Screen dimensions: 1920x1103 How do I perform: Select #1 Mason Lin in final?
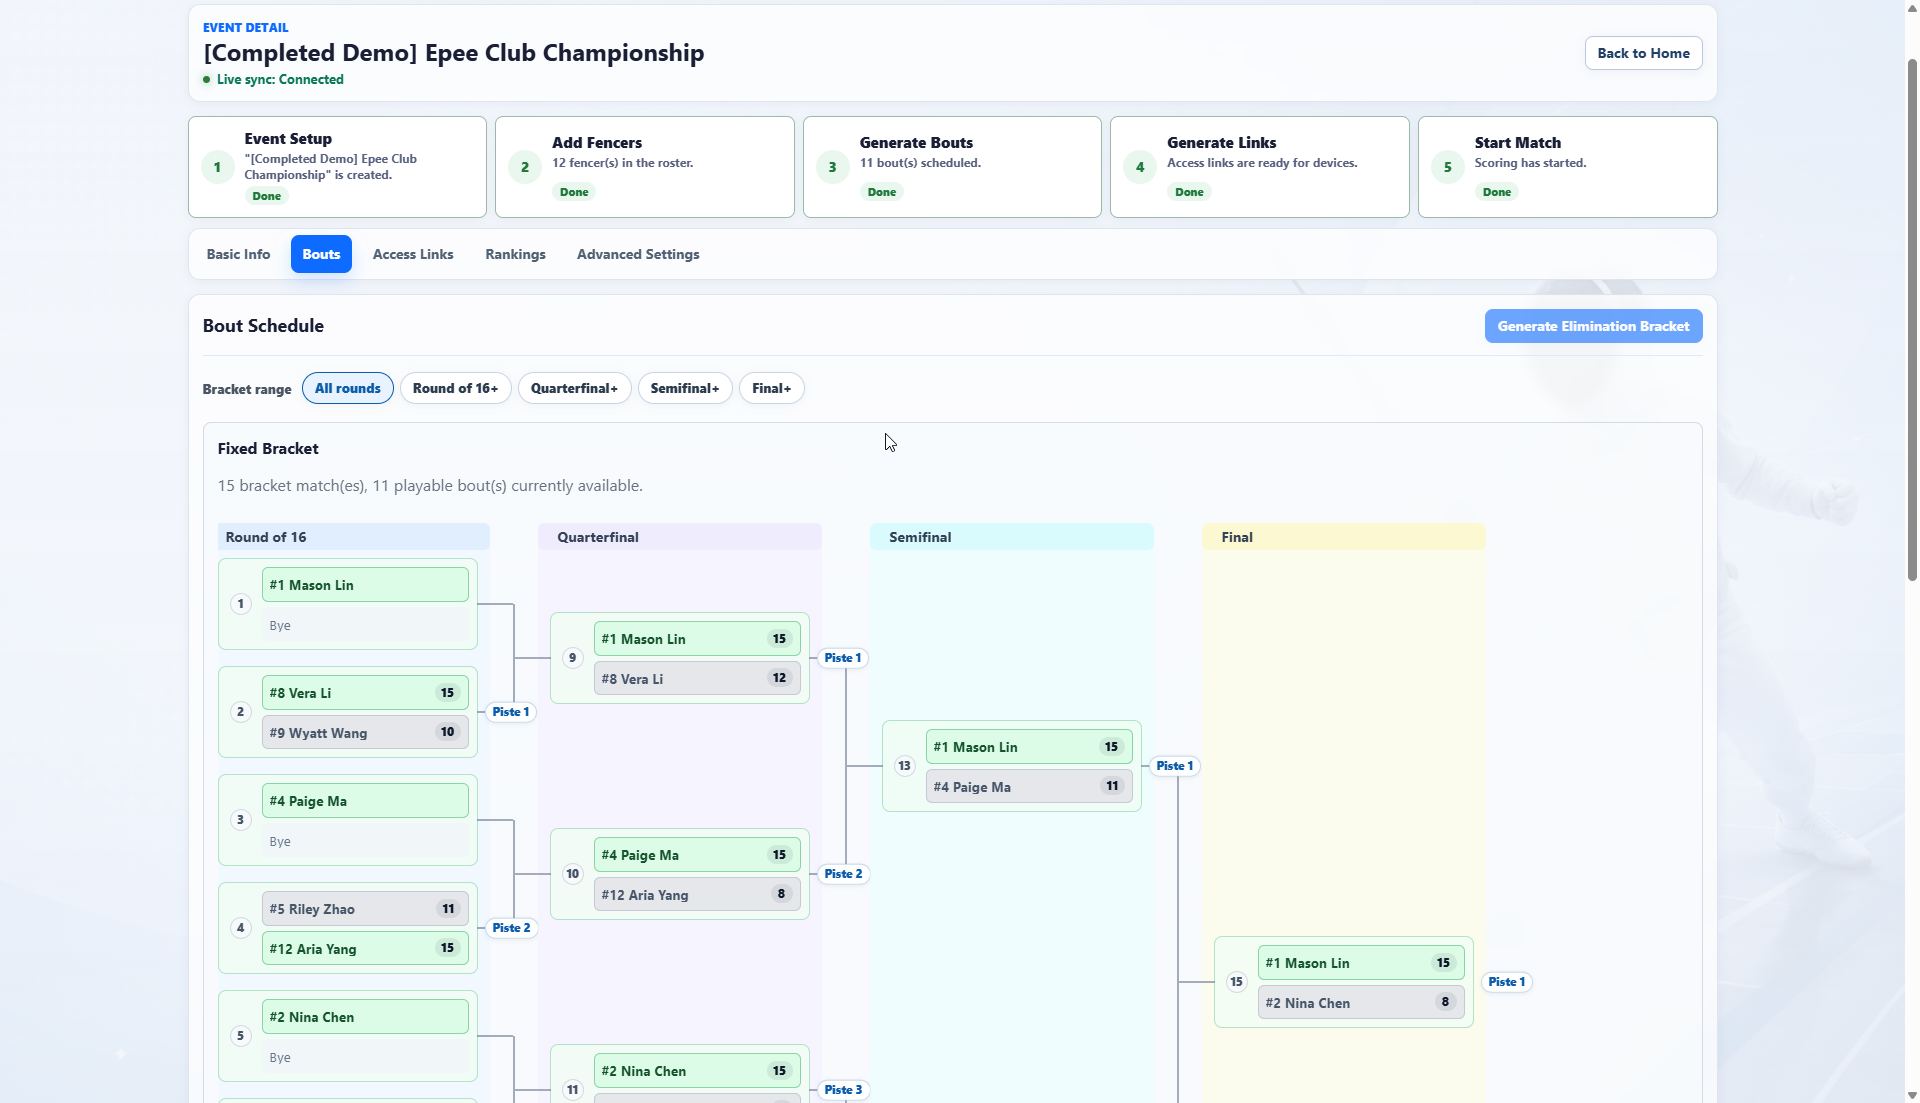click(x=1361, y=963)
